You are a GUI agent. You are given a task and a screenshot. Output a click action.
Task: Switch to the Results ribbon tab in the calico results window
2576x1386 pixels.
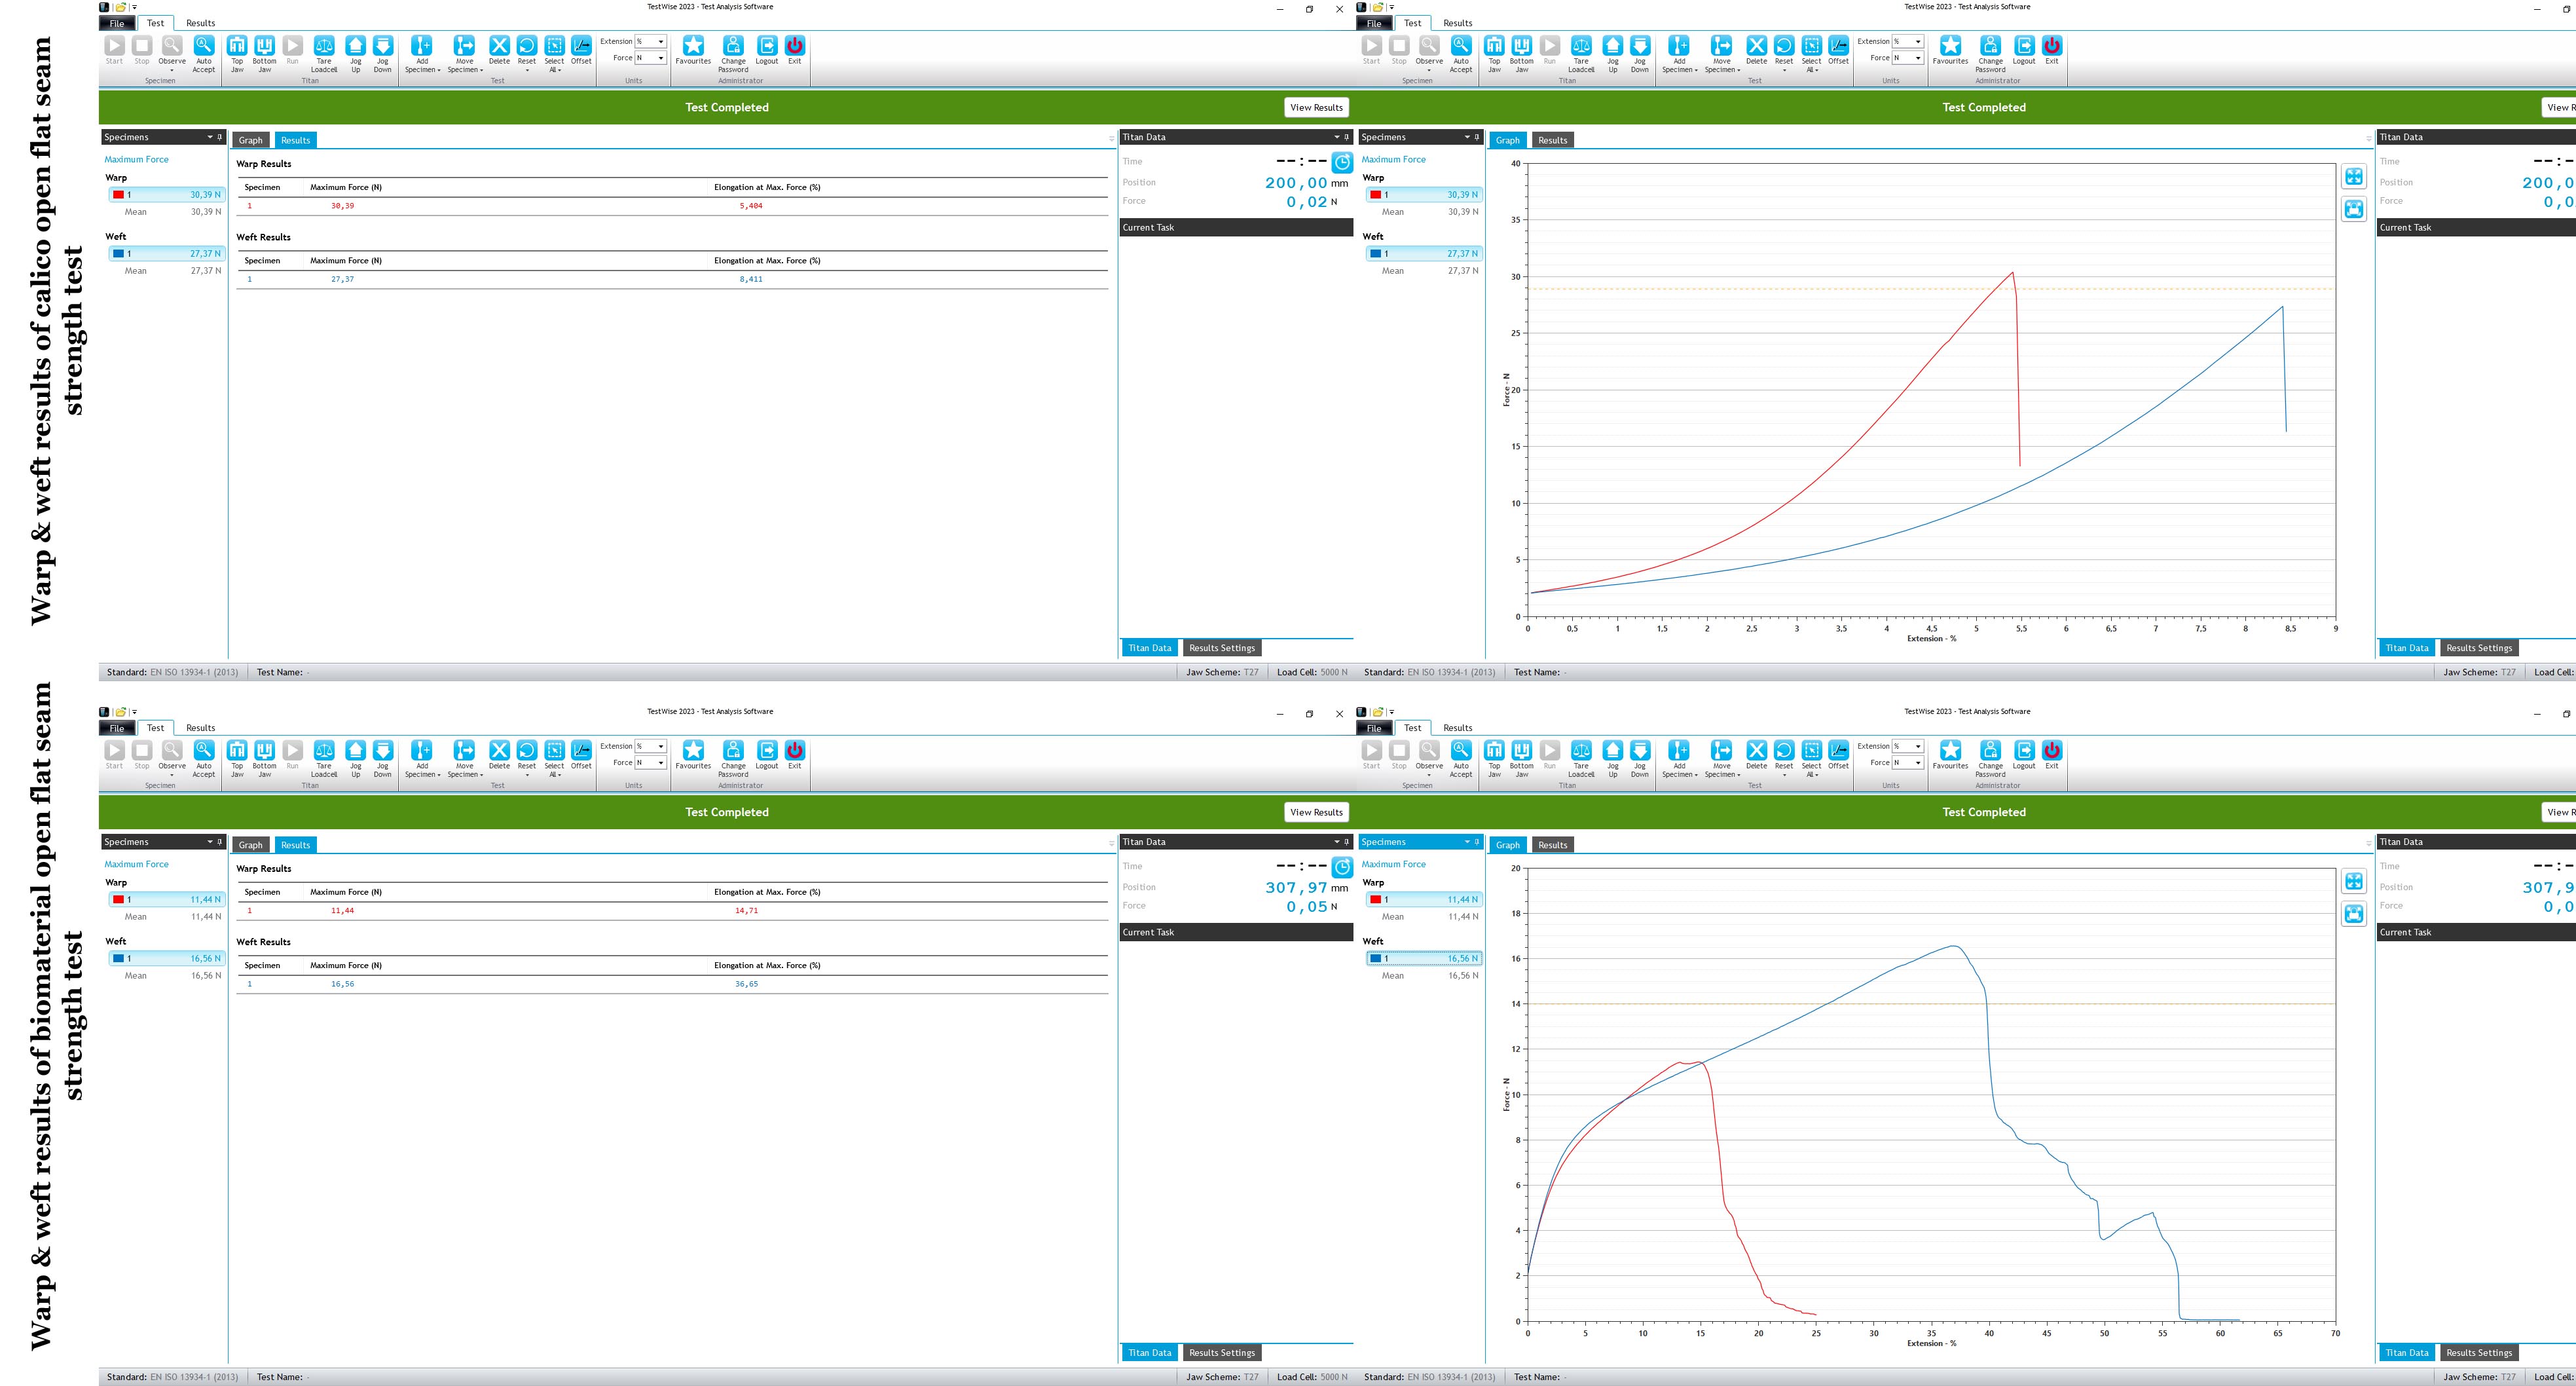pos(200,23)
